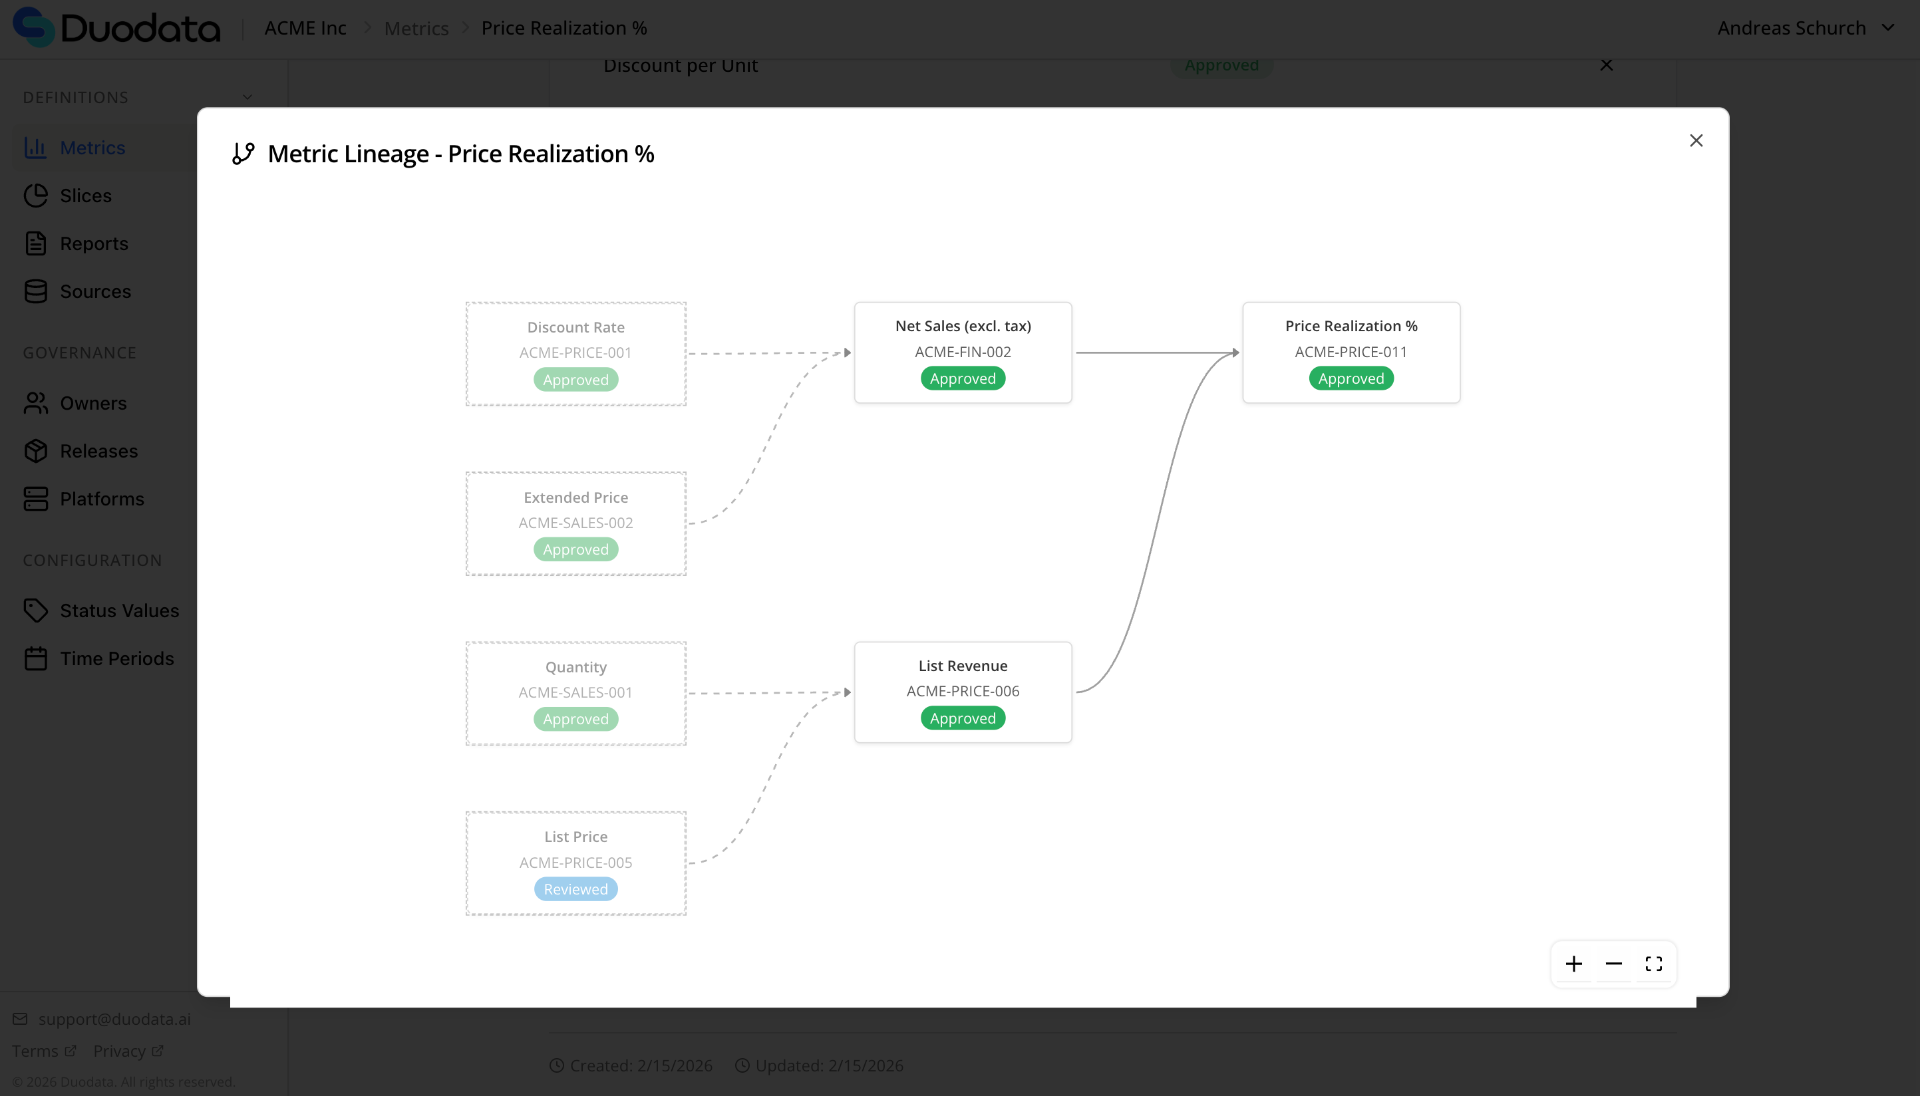Viewport: 1920px width, 1096px height.
Task: Navigate to the Metrics breadcrumb item
Action: tap(416, 27)
